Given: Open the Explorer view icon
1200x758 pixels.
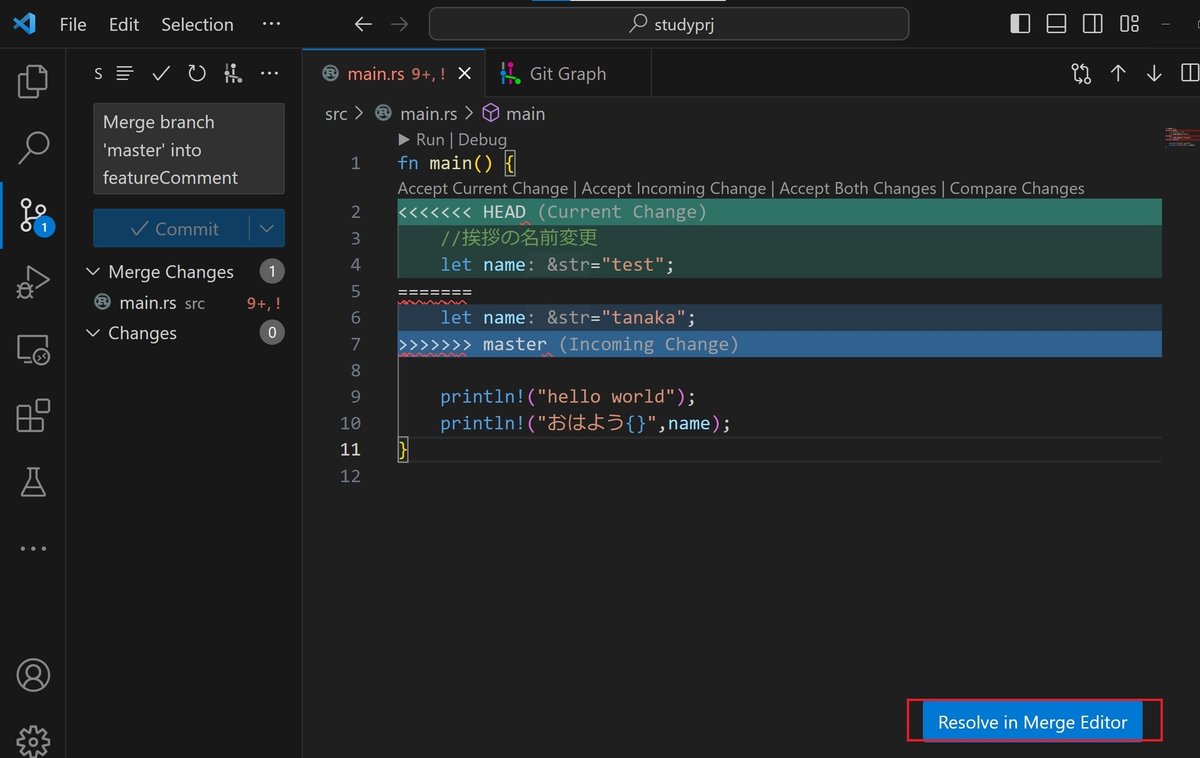Looking at the screenshot, I should coord(32,82).
